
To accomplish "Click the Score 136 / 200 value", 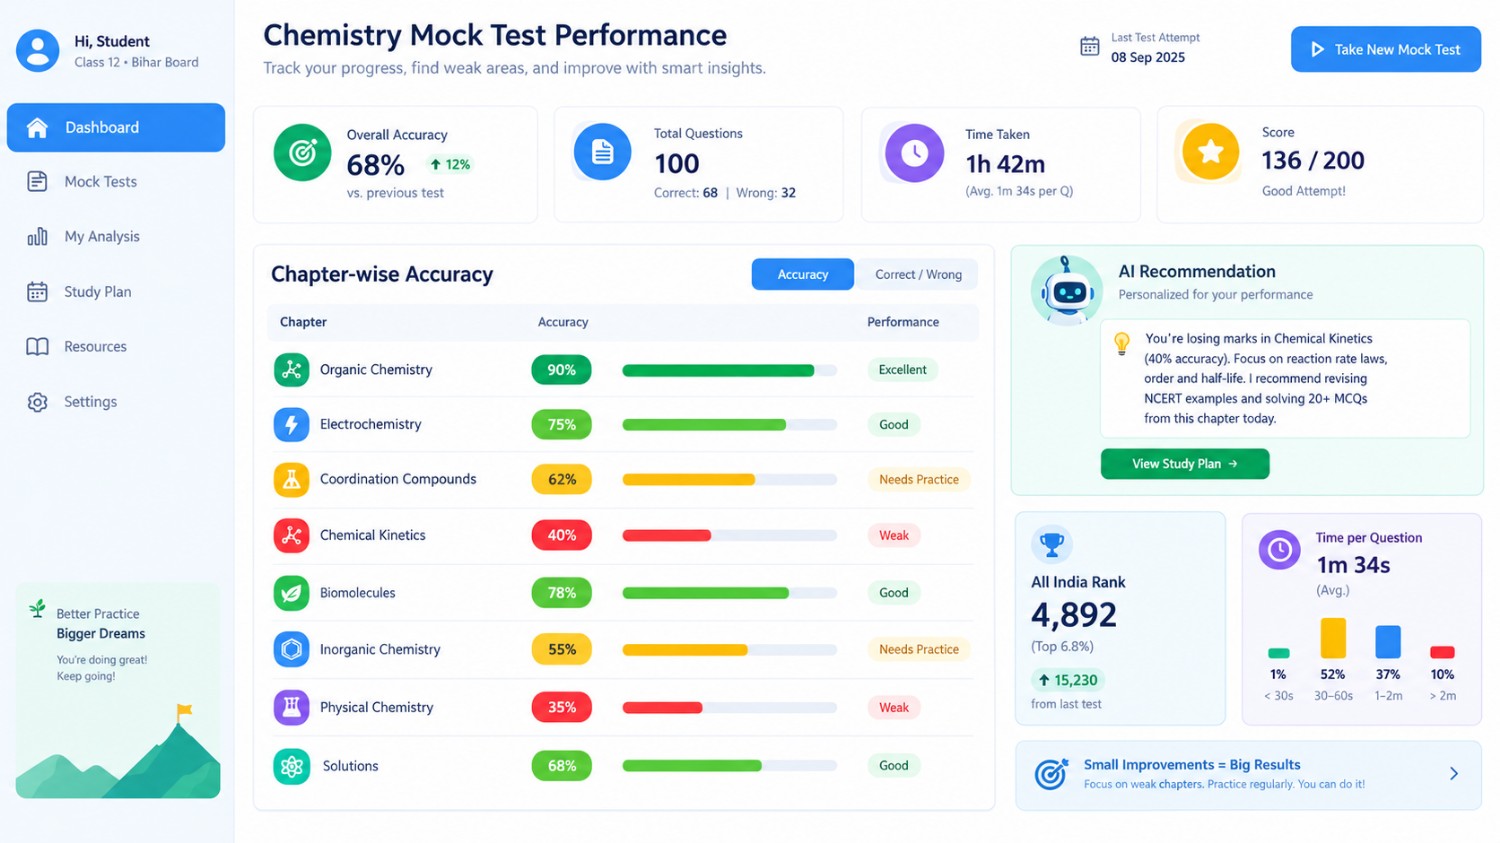I will point(1313,160).
